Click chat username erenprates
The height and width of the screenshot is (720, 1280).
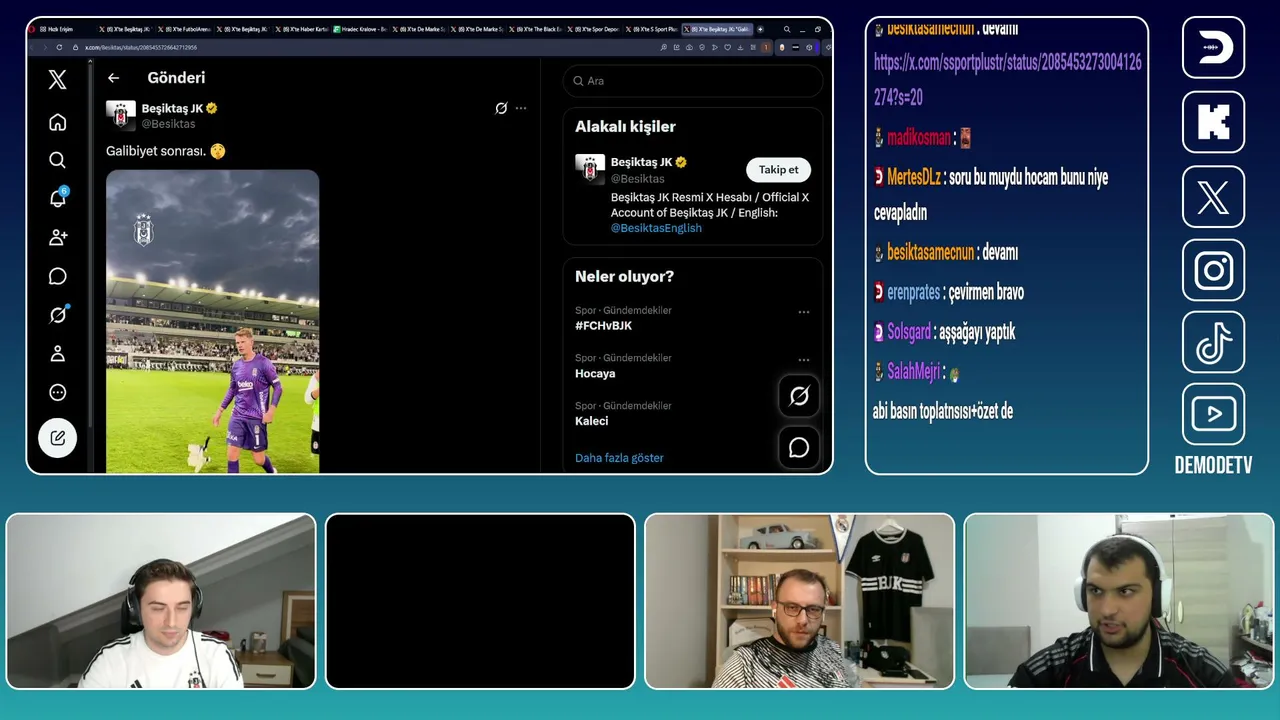click(914, 292)
